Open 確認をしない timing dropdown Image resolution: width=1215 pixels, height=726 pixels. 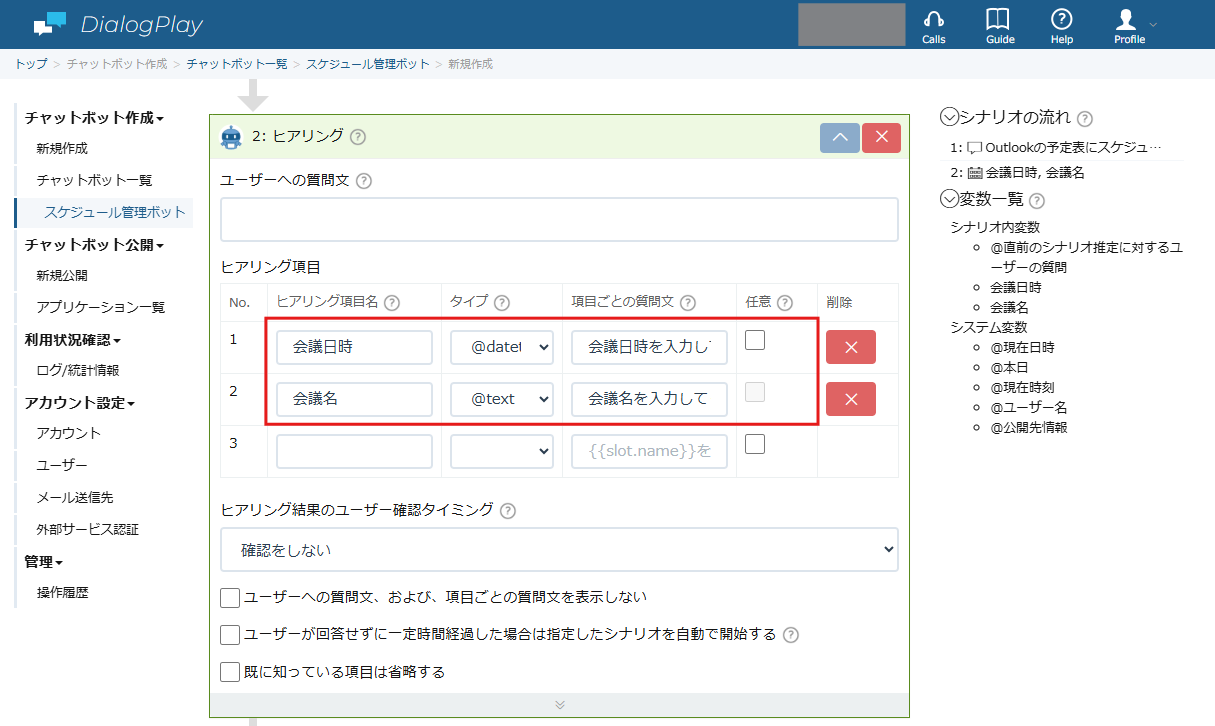[x=559, y=550]
